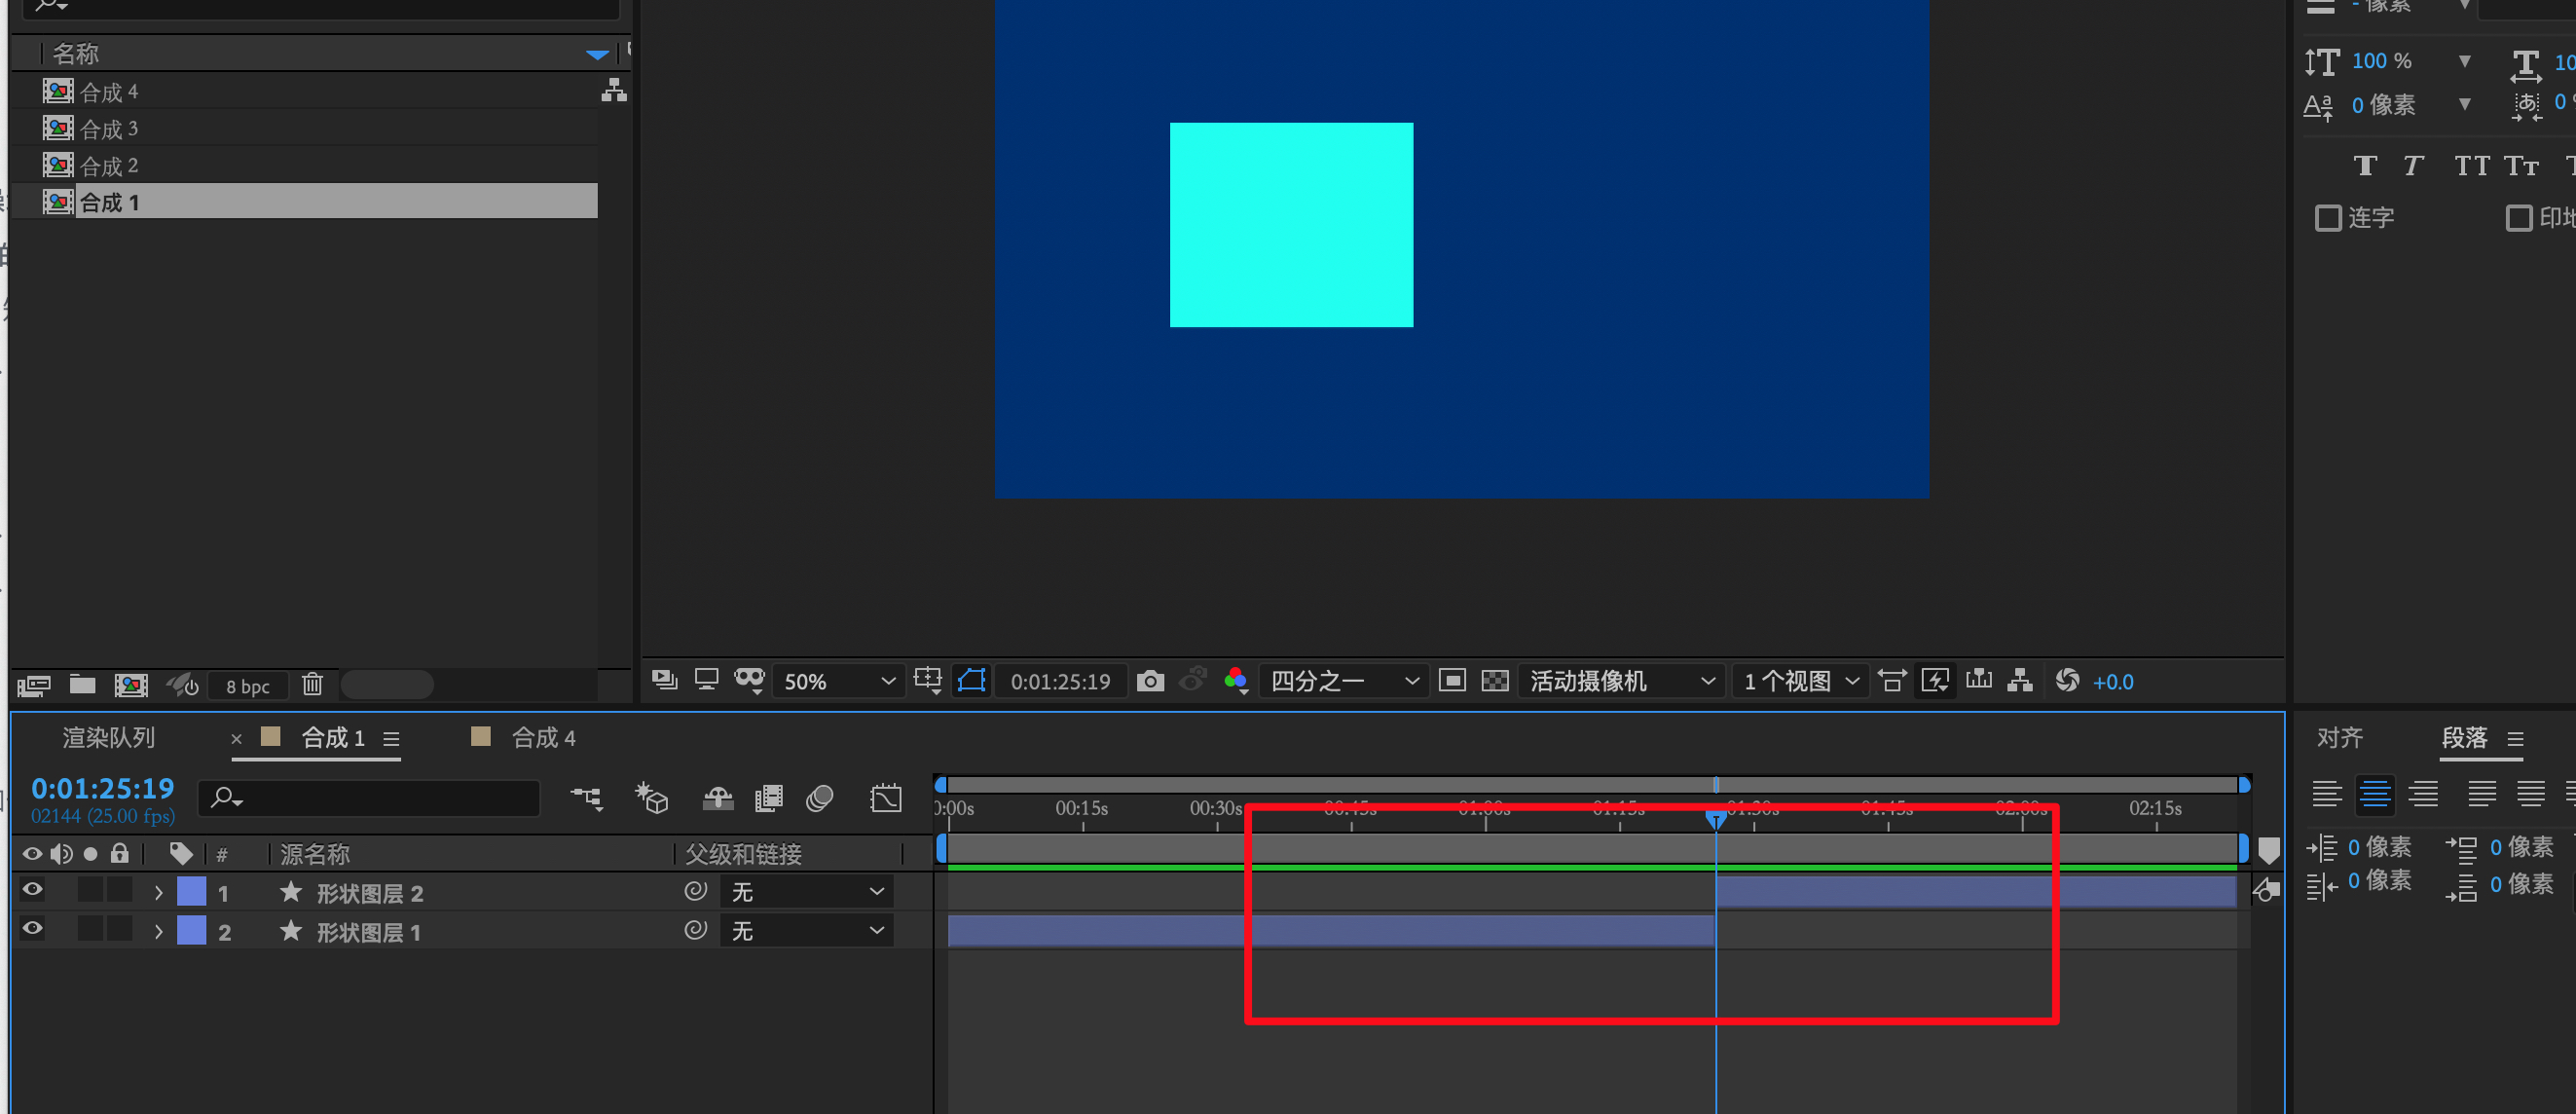
Task: Hide 形状图层 1 with eye toggle
Action: 32,928
